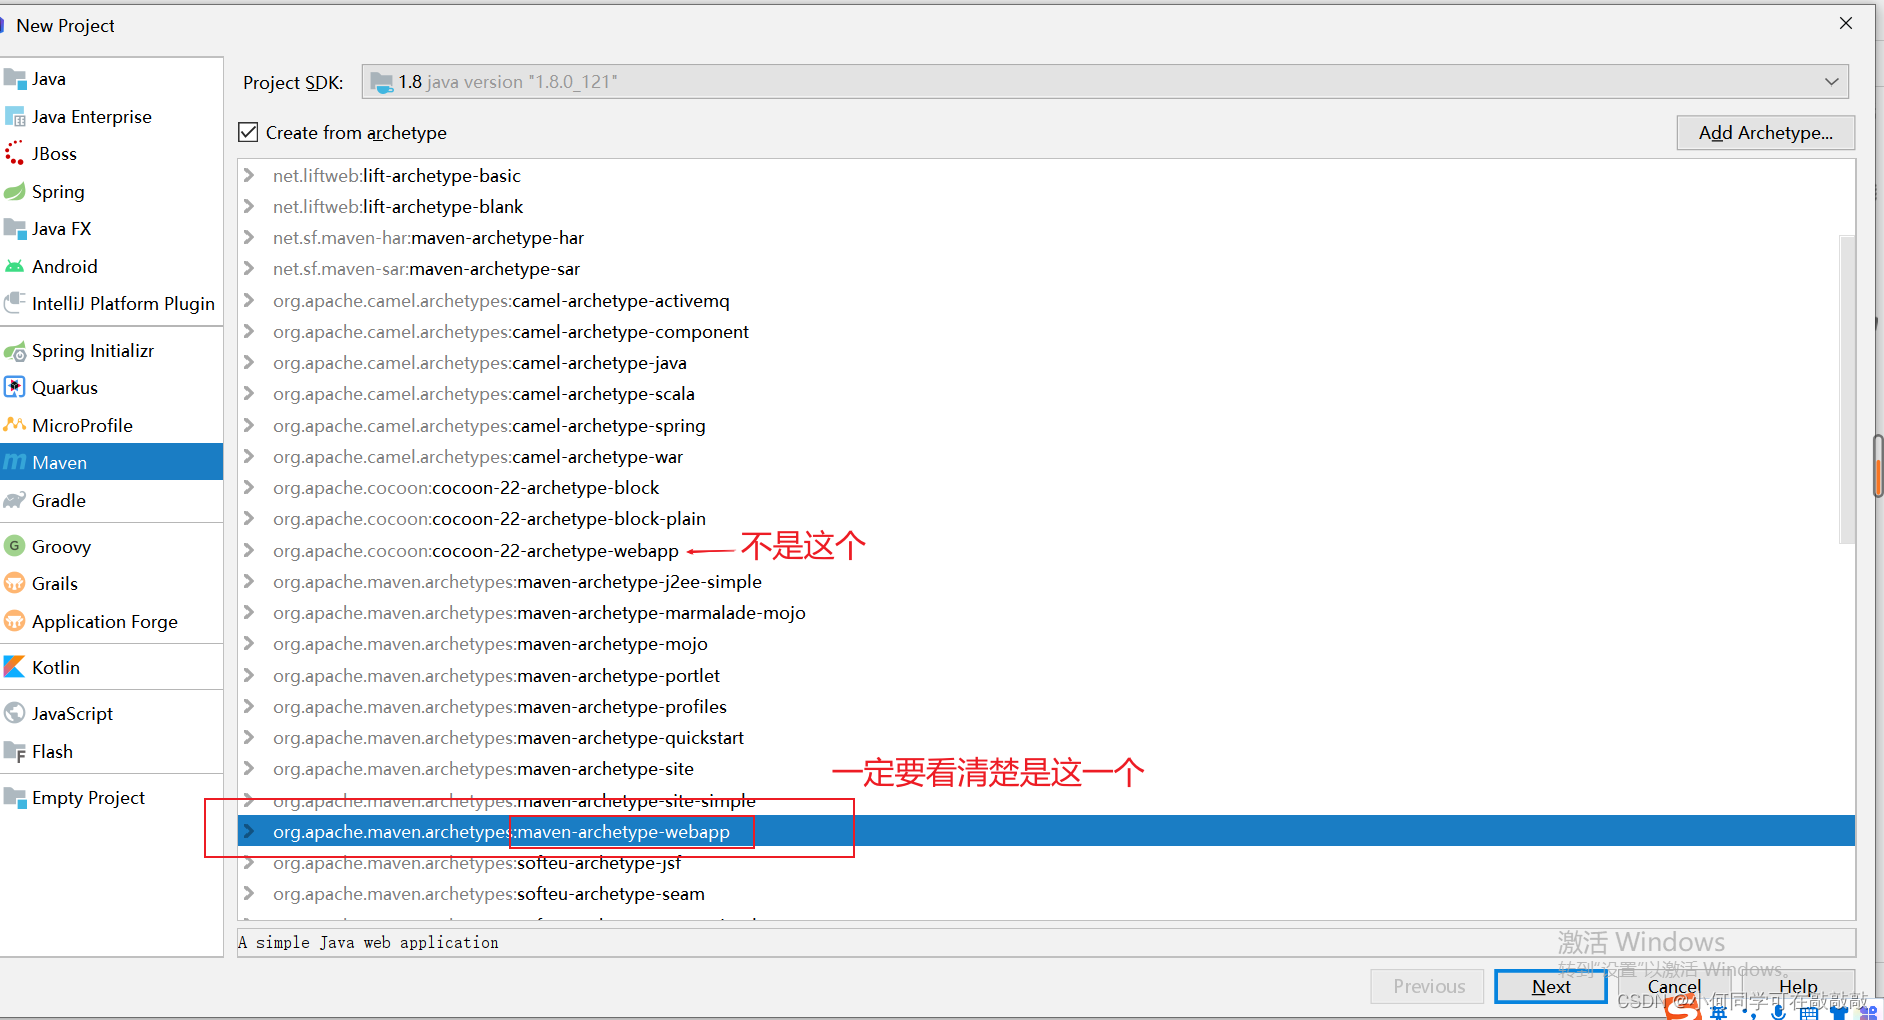Select the Gradle build tool icon
The width and height of the screenshot is (1884, 1020).
15,500
